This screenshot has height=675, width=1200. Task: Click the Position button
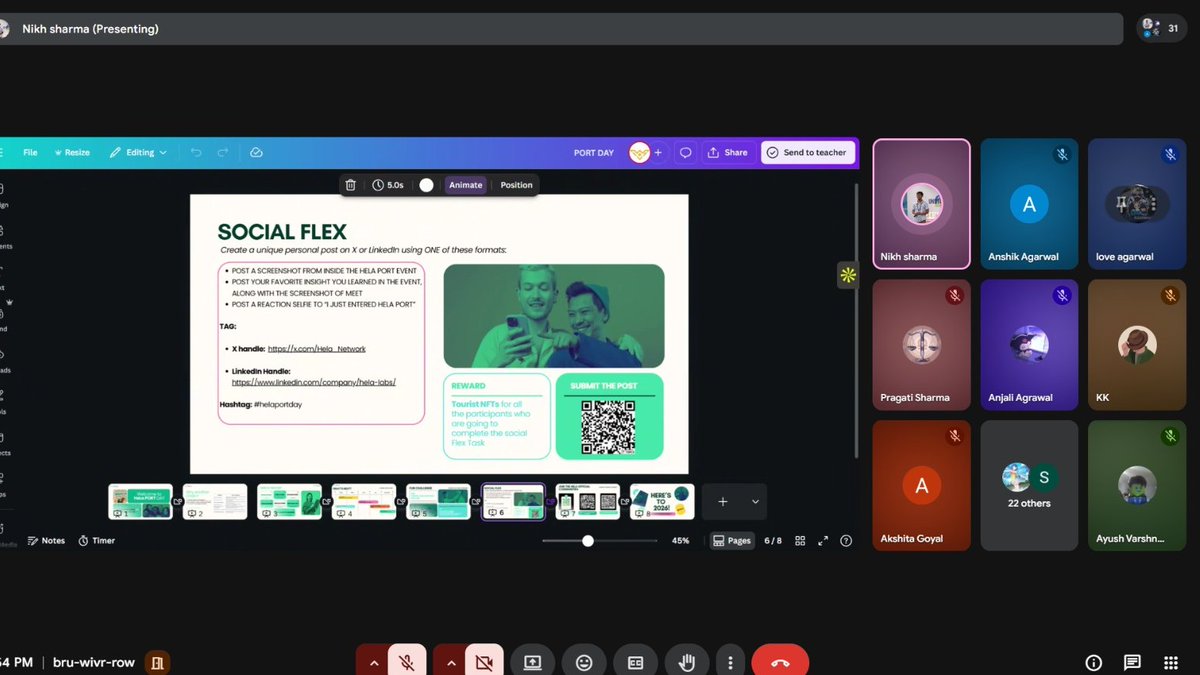coord(516,185)
